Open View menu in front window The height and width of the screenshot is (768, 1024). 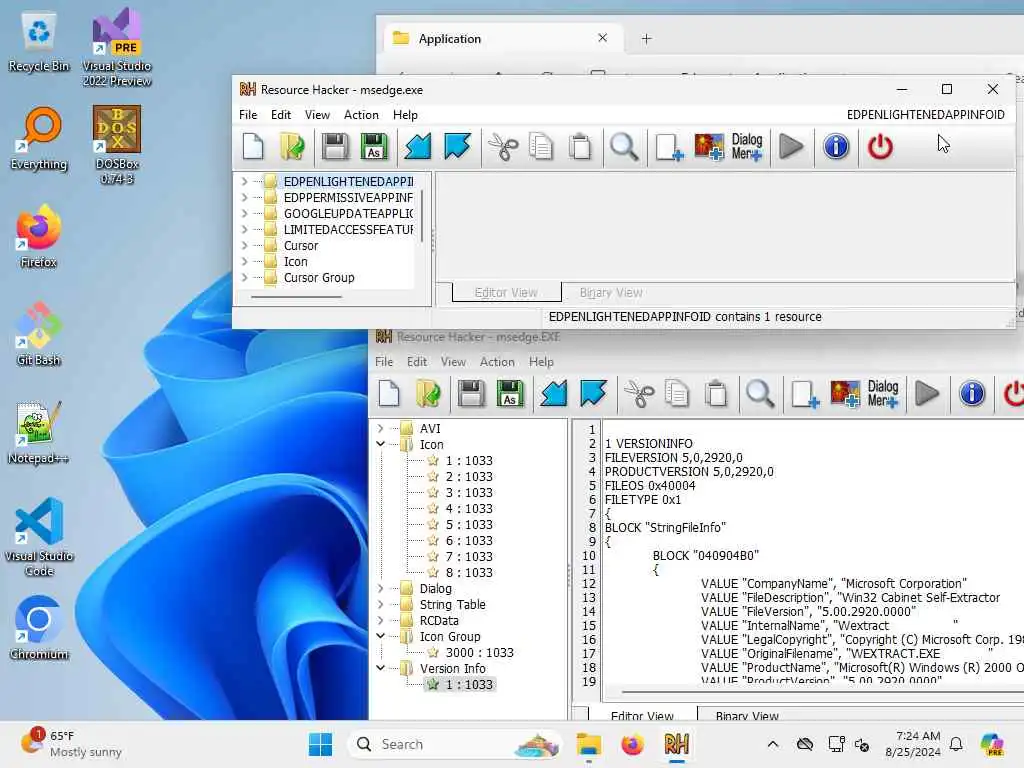pos(317,115)
